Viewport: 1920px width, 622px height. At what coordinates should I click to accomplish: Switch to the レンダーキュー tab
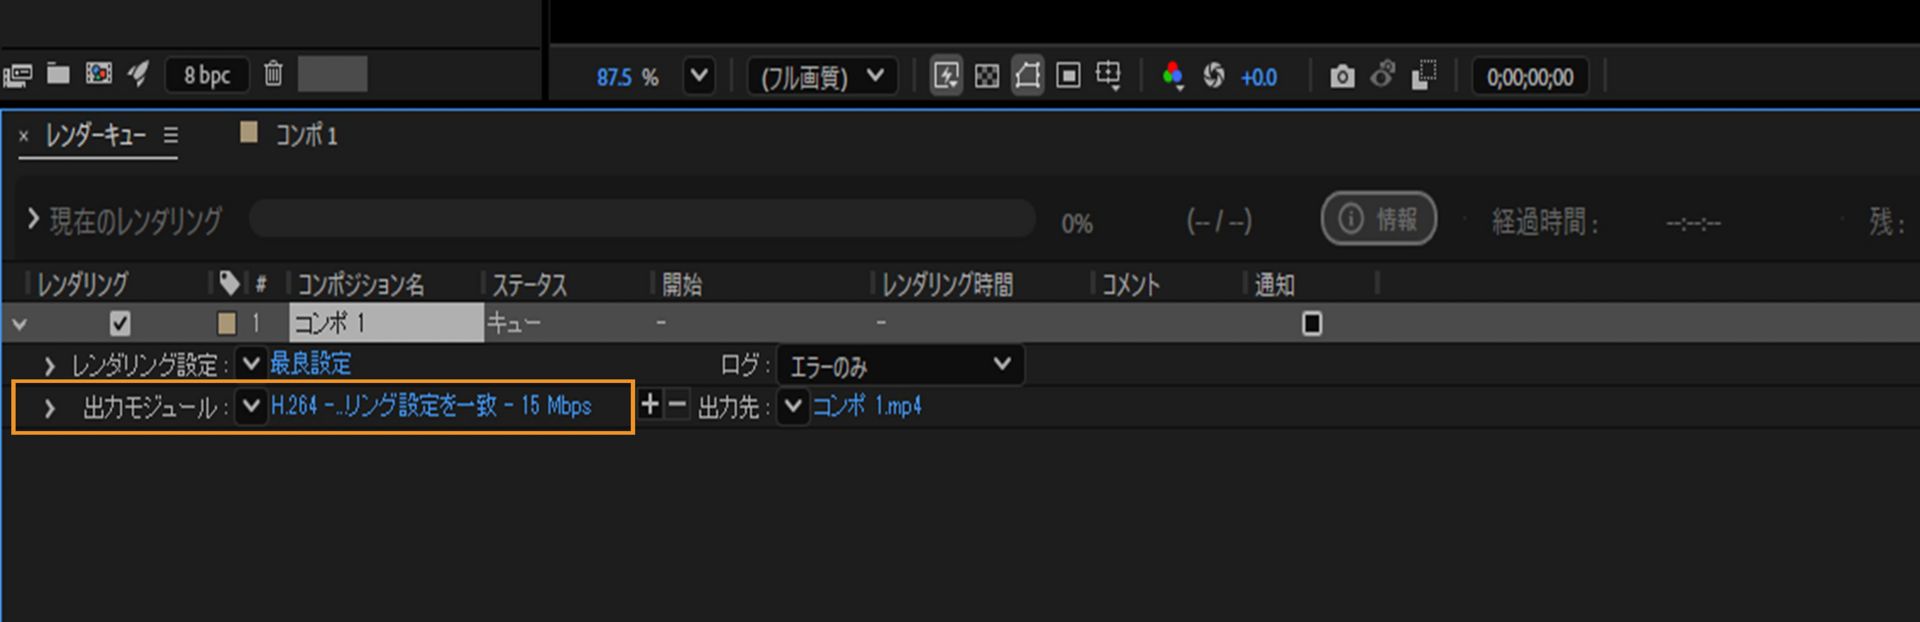pyautogui.click(x=96, y=136)
